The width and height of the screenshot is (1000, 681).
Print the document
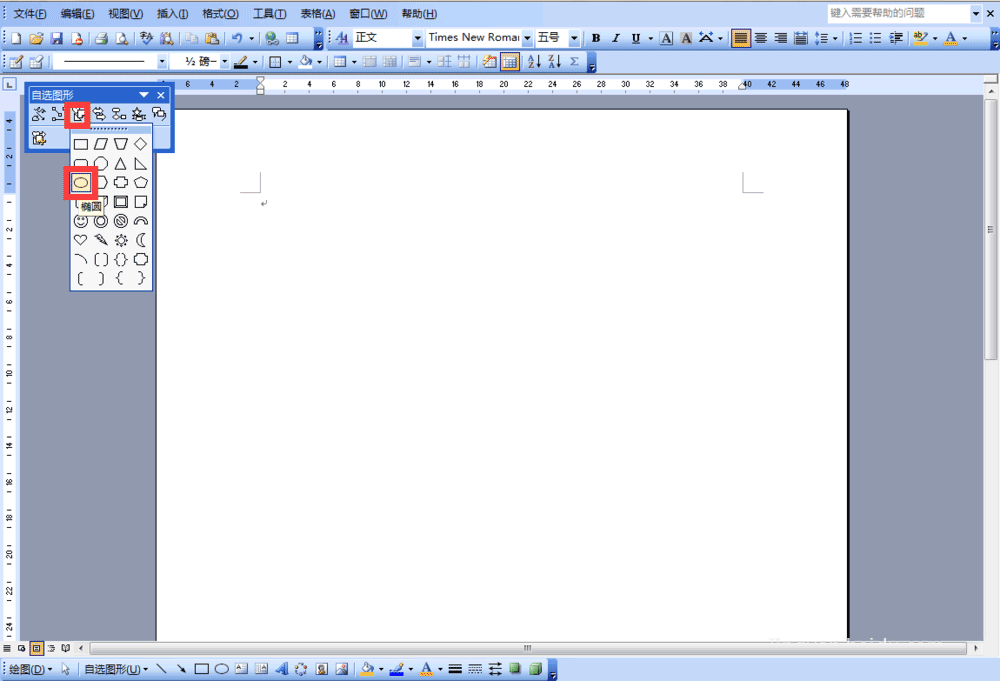[101, 38]
